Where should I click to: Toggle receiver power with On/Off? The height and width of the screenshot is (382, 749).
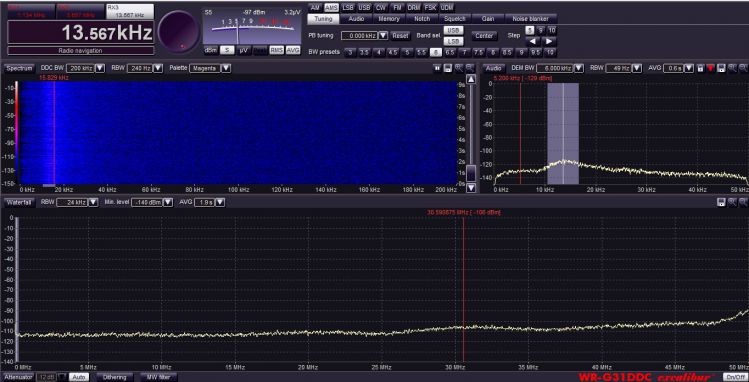tap(736, 377)
